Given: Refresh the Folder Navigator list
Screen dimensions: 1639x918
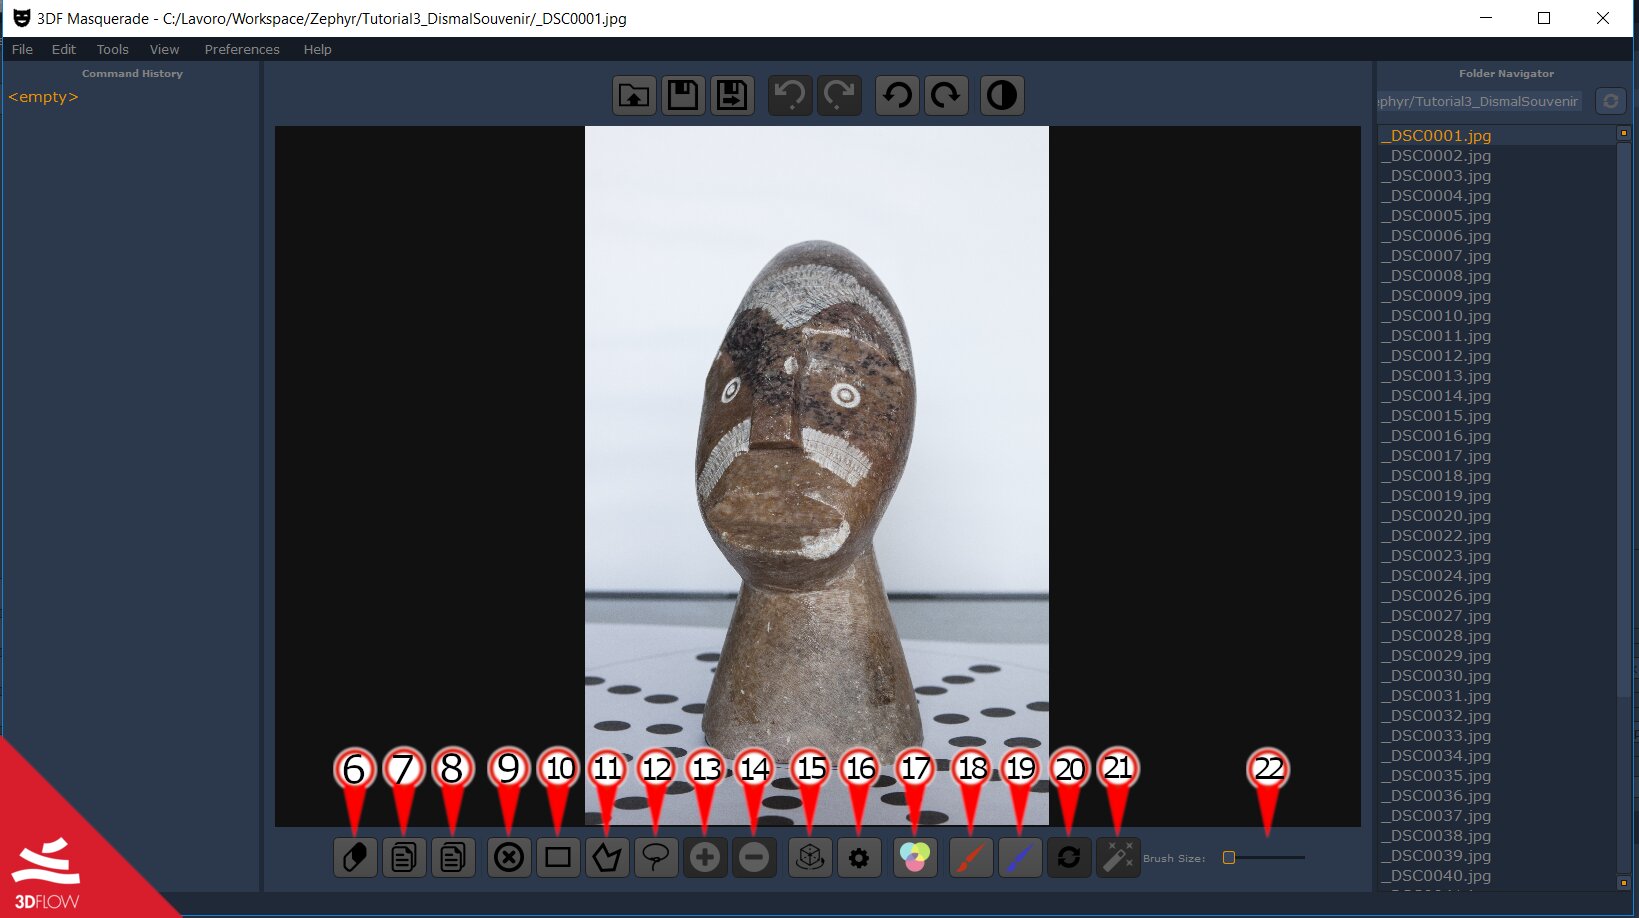Looking at the screenshot, I should point(1610,101).
